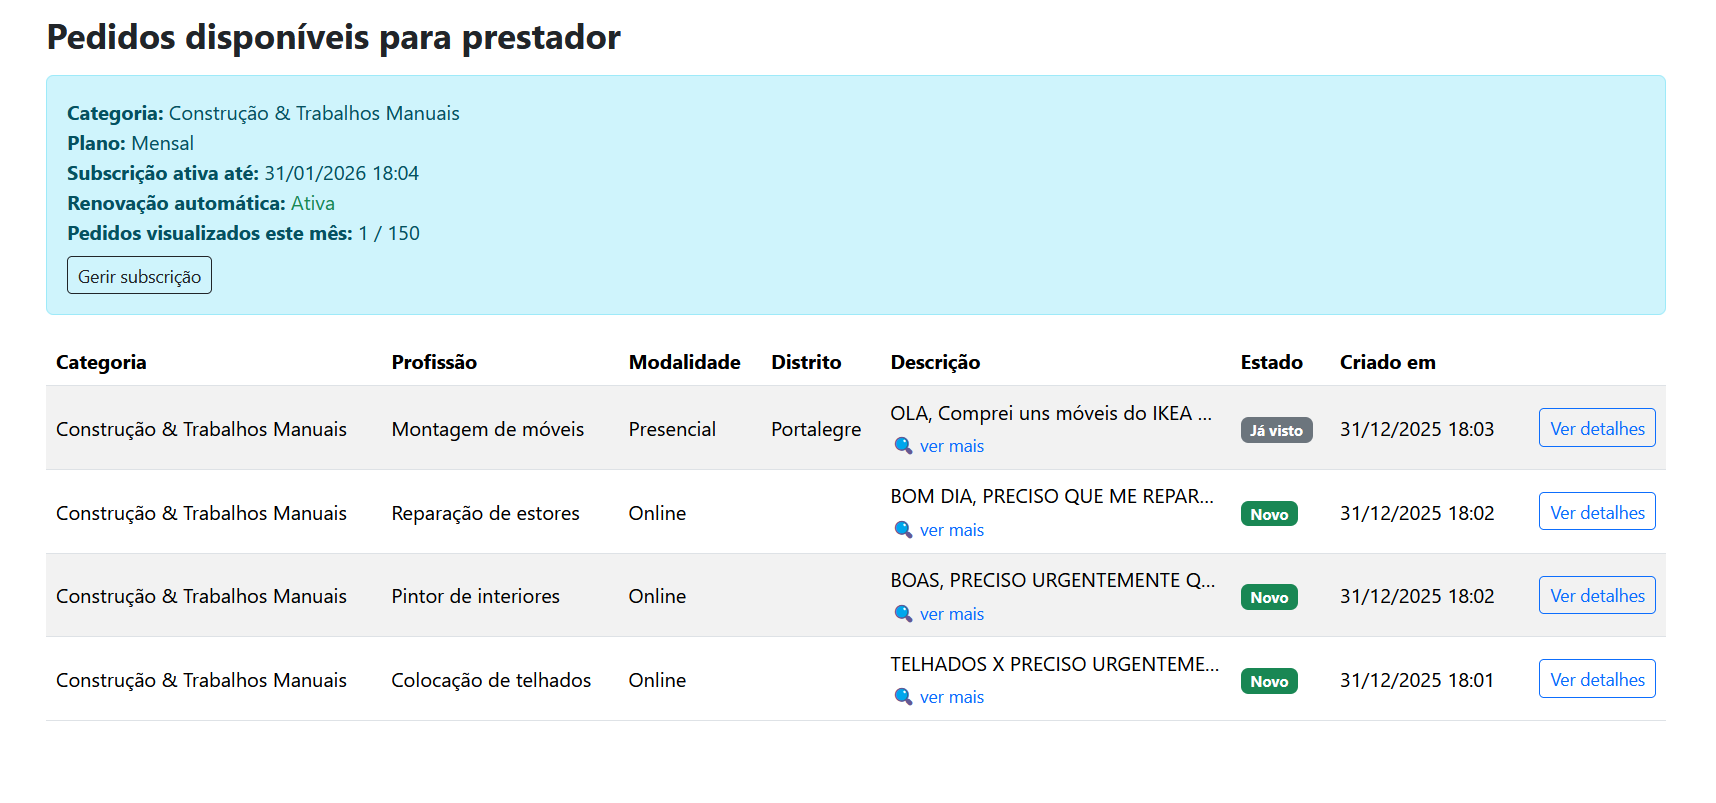Expand 'ver mais' under BOM DIA description
The width and height of the screenshot is (1716, 803).
951,530
